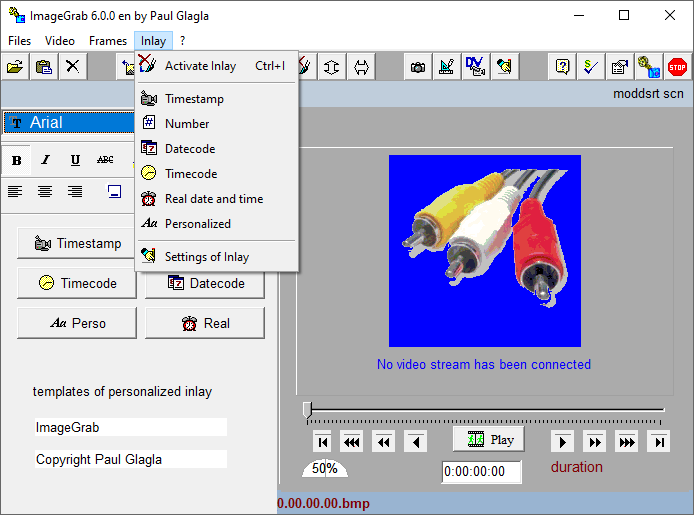The width and height of the screenshot is (694, 515).
Task: Center-align inlay text
Action: 45,192
